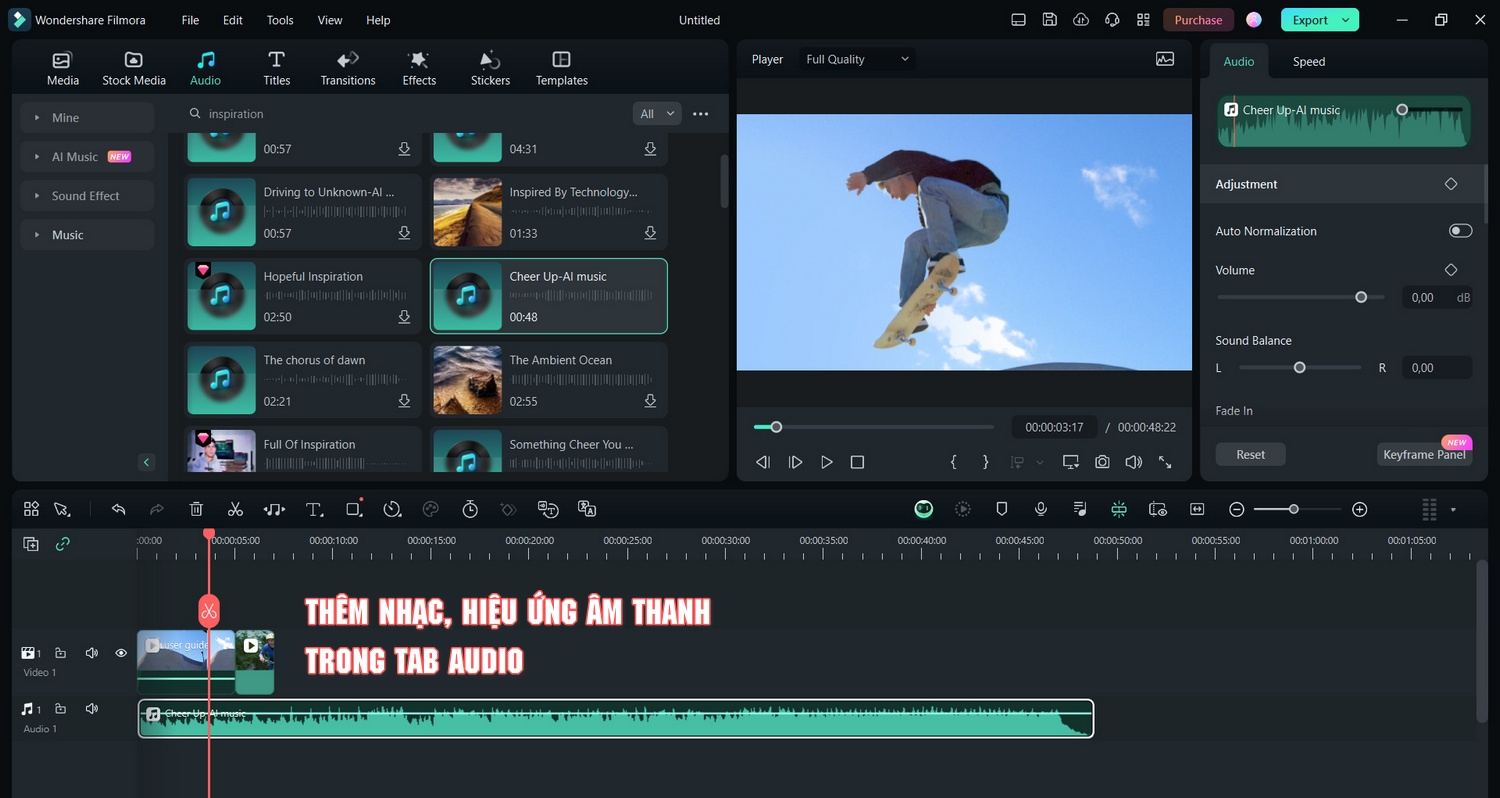1500x798 pixels.
Task: Click the delete trash icon in timeline toolbar
Action: coord(196,509)
